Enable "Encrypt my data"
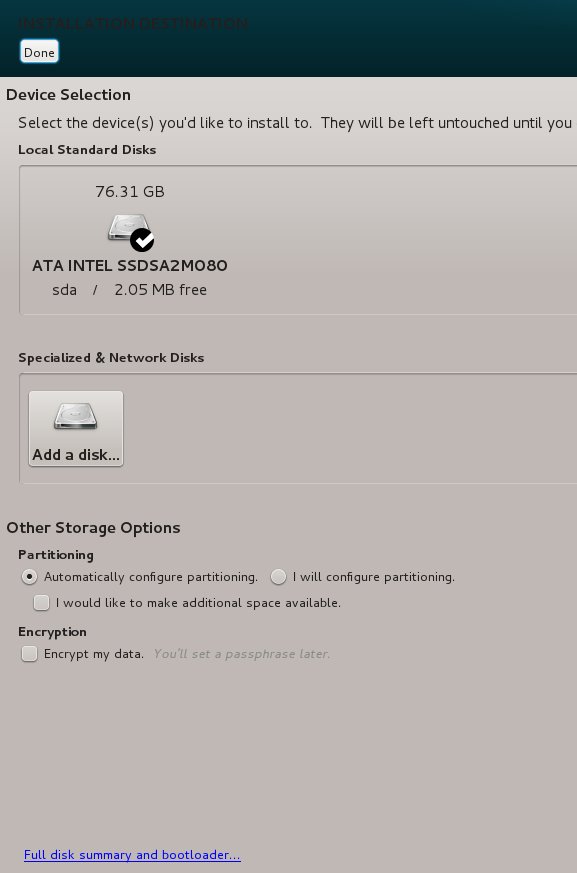 pyautogui.click(x=29, y=653)
